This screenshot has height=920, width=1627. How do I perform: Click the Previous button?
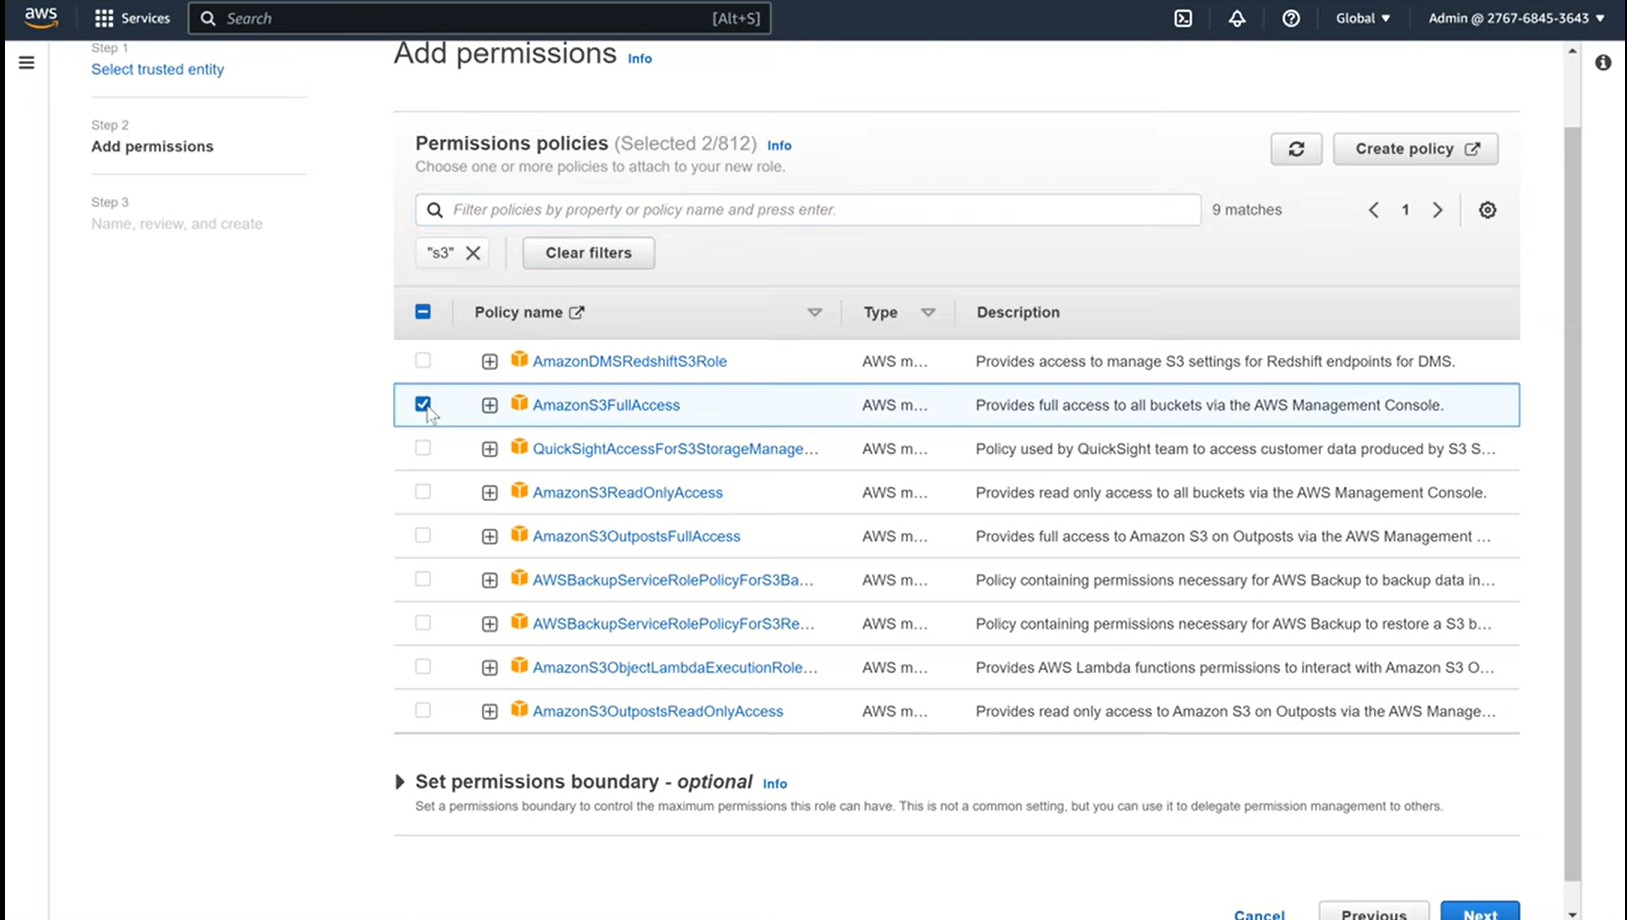coord(1374,911)
